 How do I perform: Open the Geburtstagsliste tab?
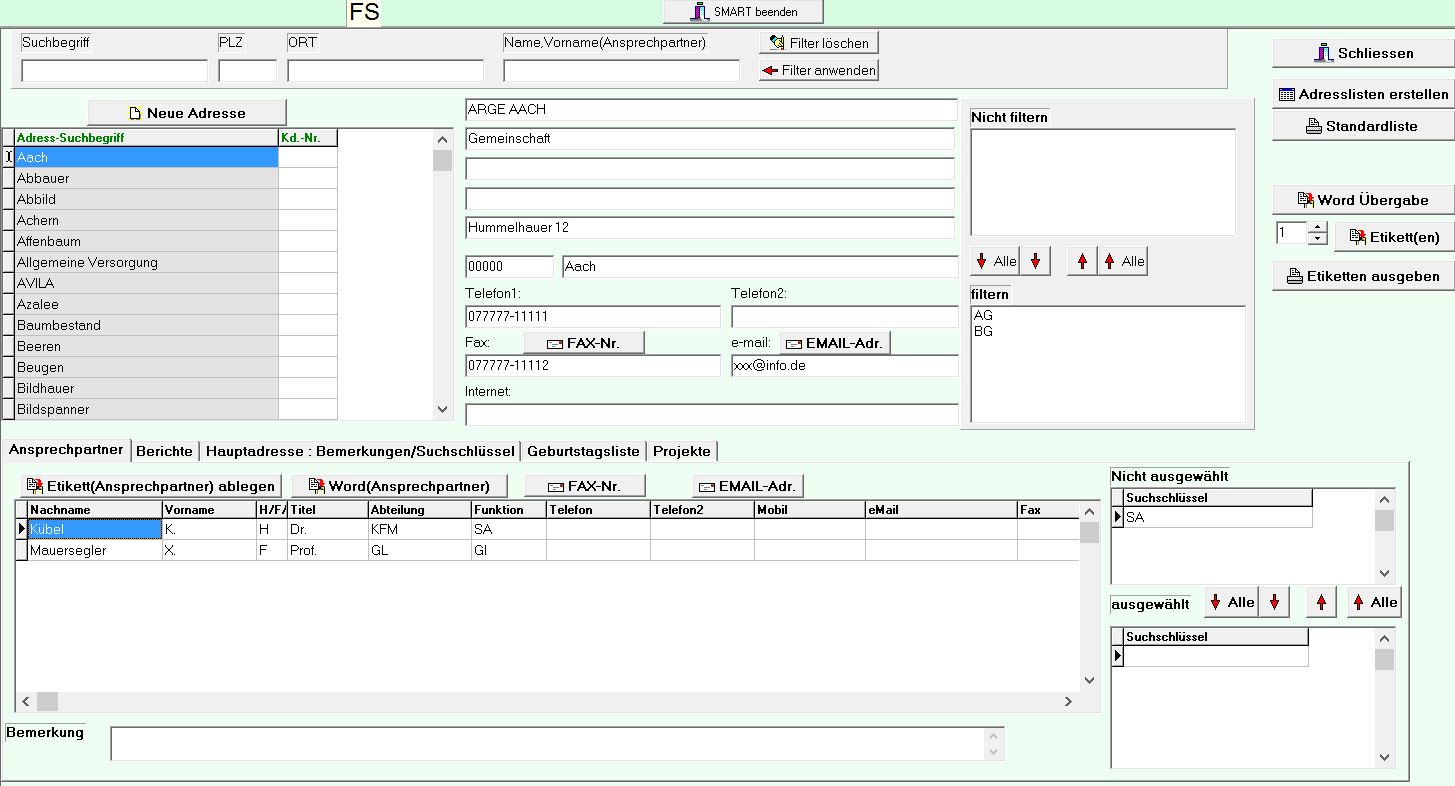coord(583,451)
